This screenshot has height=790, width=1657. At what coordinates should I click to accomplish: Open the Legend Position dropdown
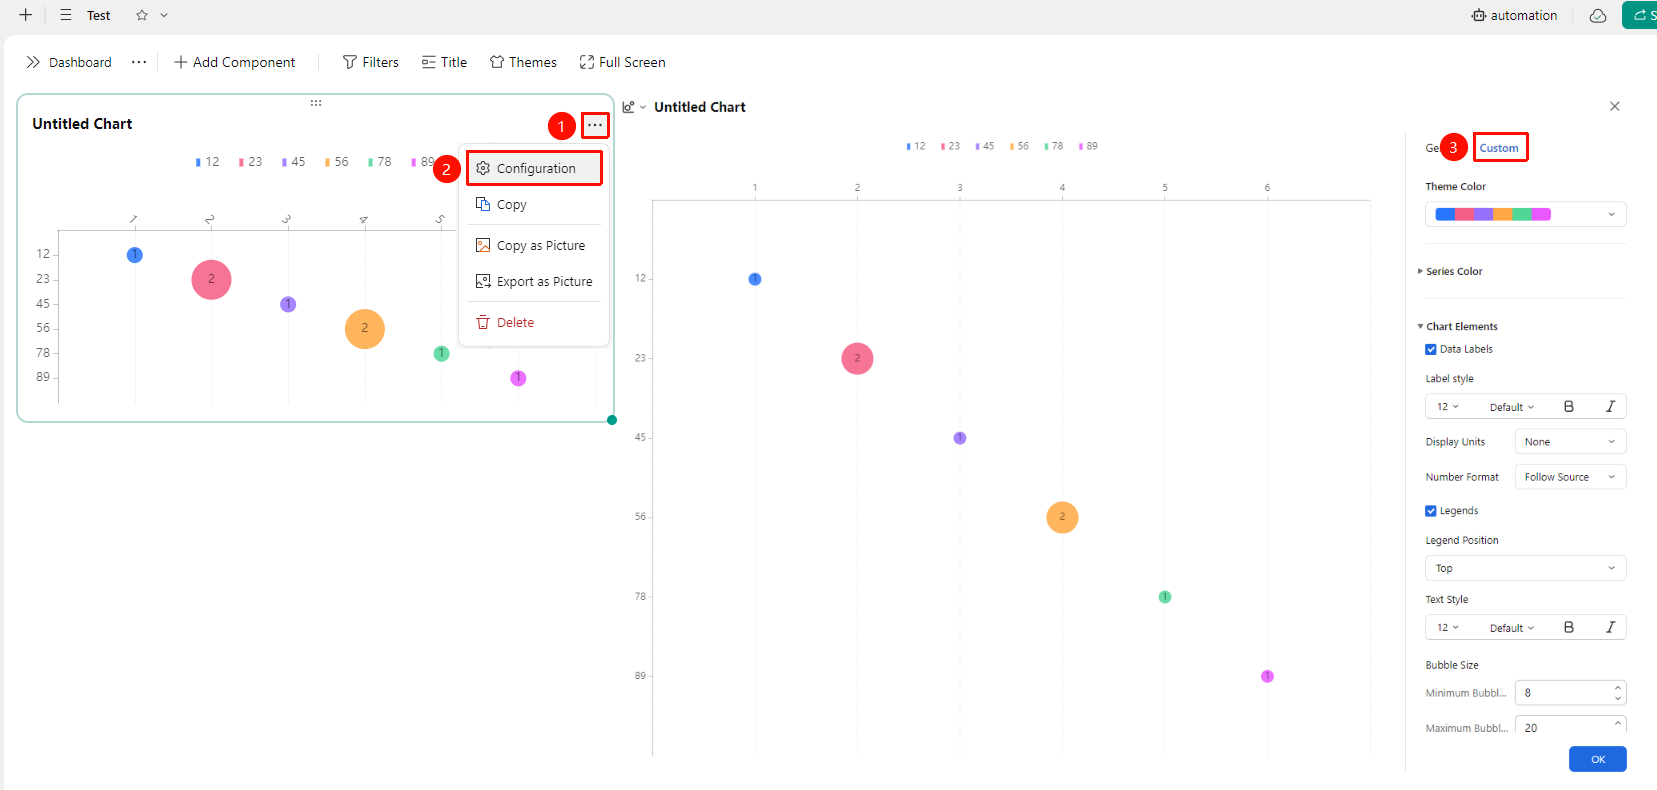point(1525,568)
